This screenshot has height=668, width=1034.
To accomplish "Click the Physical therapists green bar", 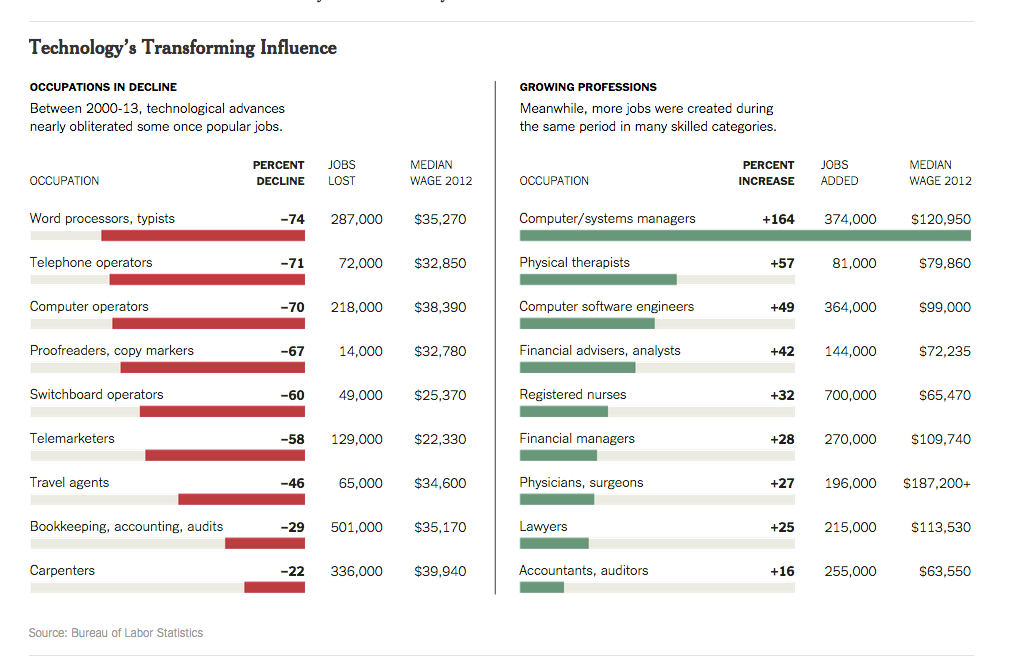I will pos(598,280).
